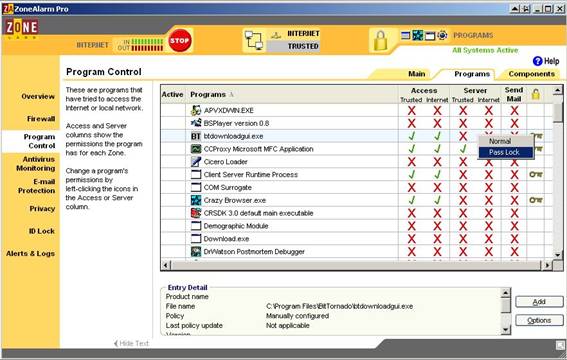Toggle Internet server permission for Demographic Module
This screenshot has height=360, width=567.
pos(489,226)
